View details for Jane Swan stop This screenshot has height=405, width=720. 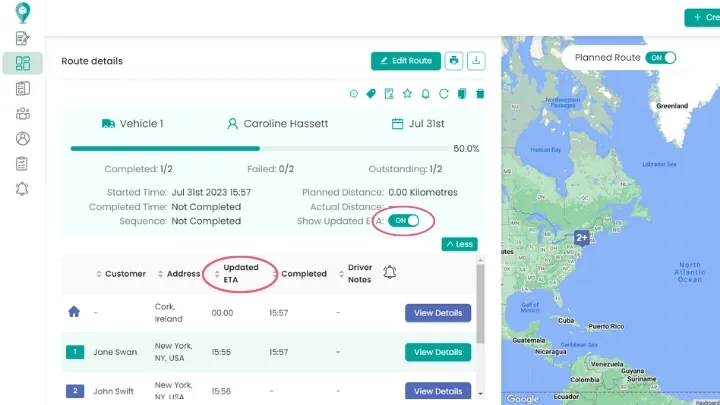437,352
